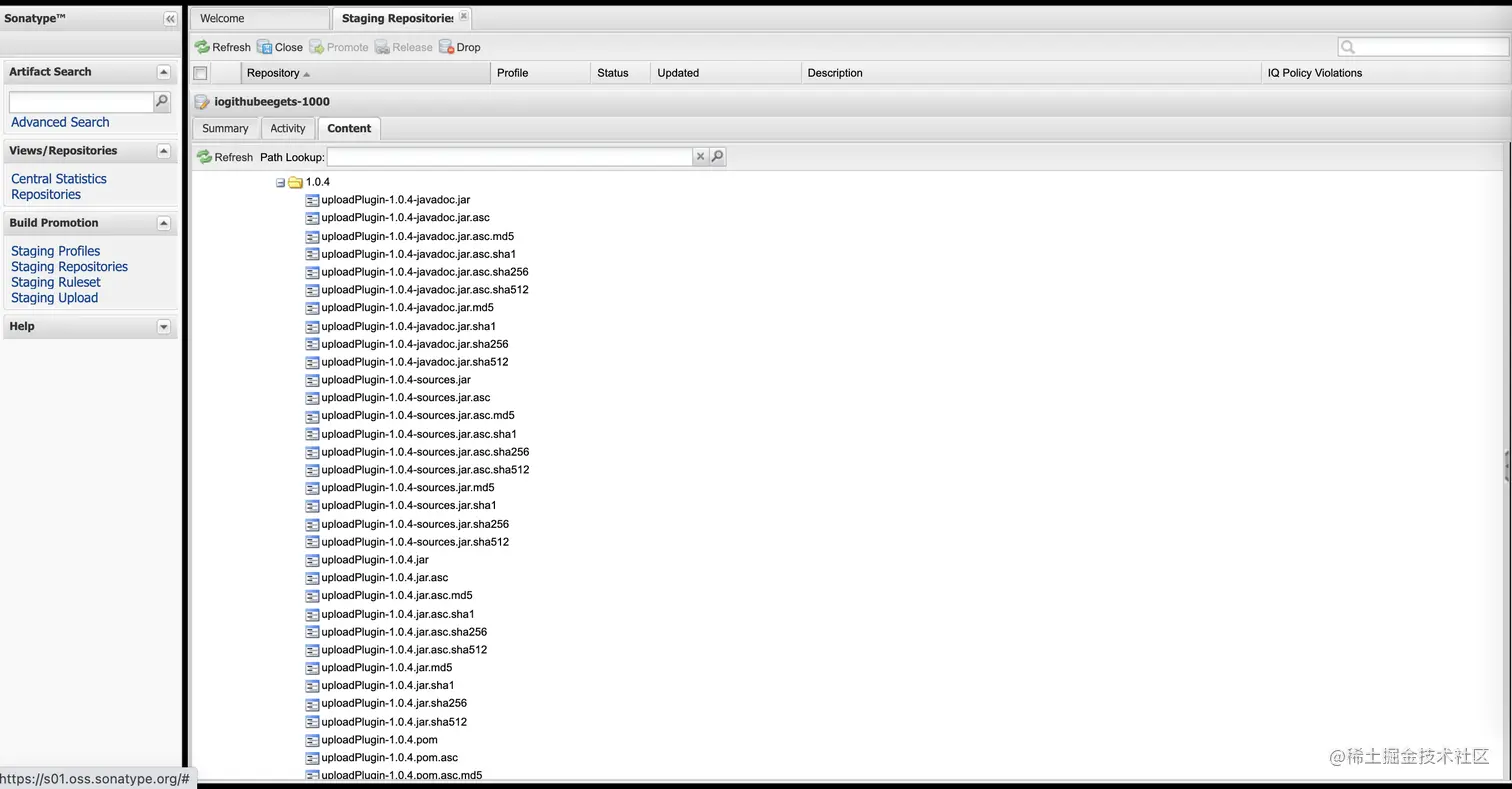This screenshot has width=1512, height=789.
Task: Click the Updated column header
Action: (x=726, y=73)
